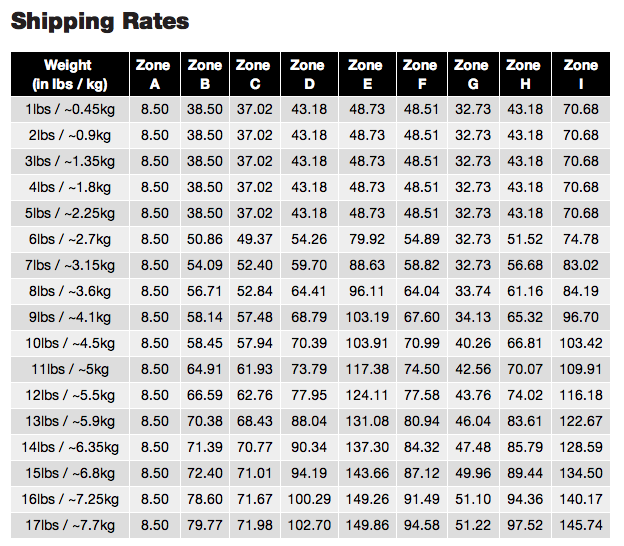Select the 50.86 rate in Zone B
Screen dimensions: 624x546
(x=204, y=239)
